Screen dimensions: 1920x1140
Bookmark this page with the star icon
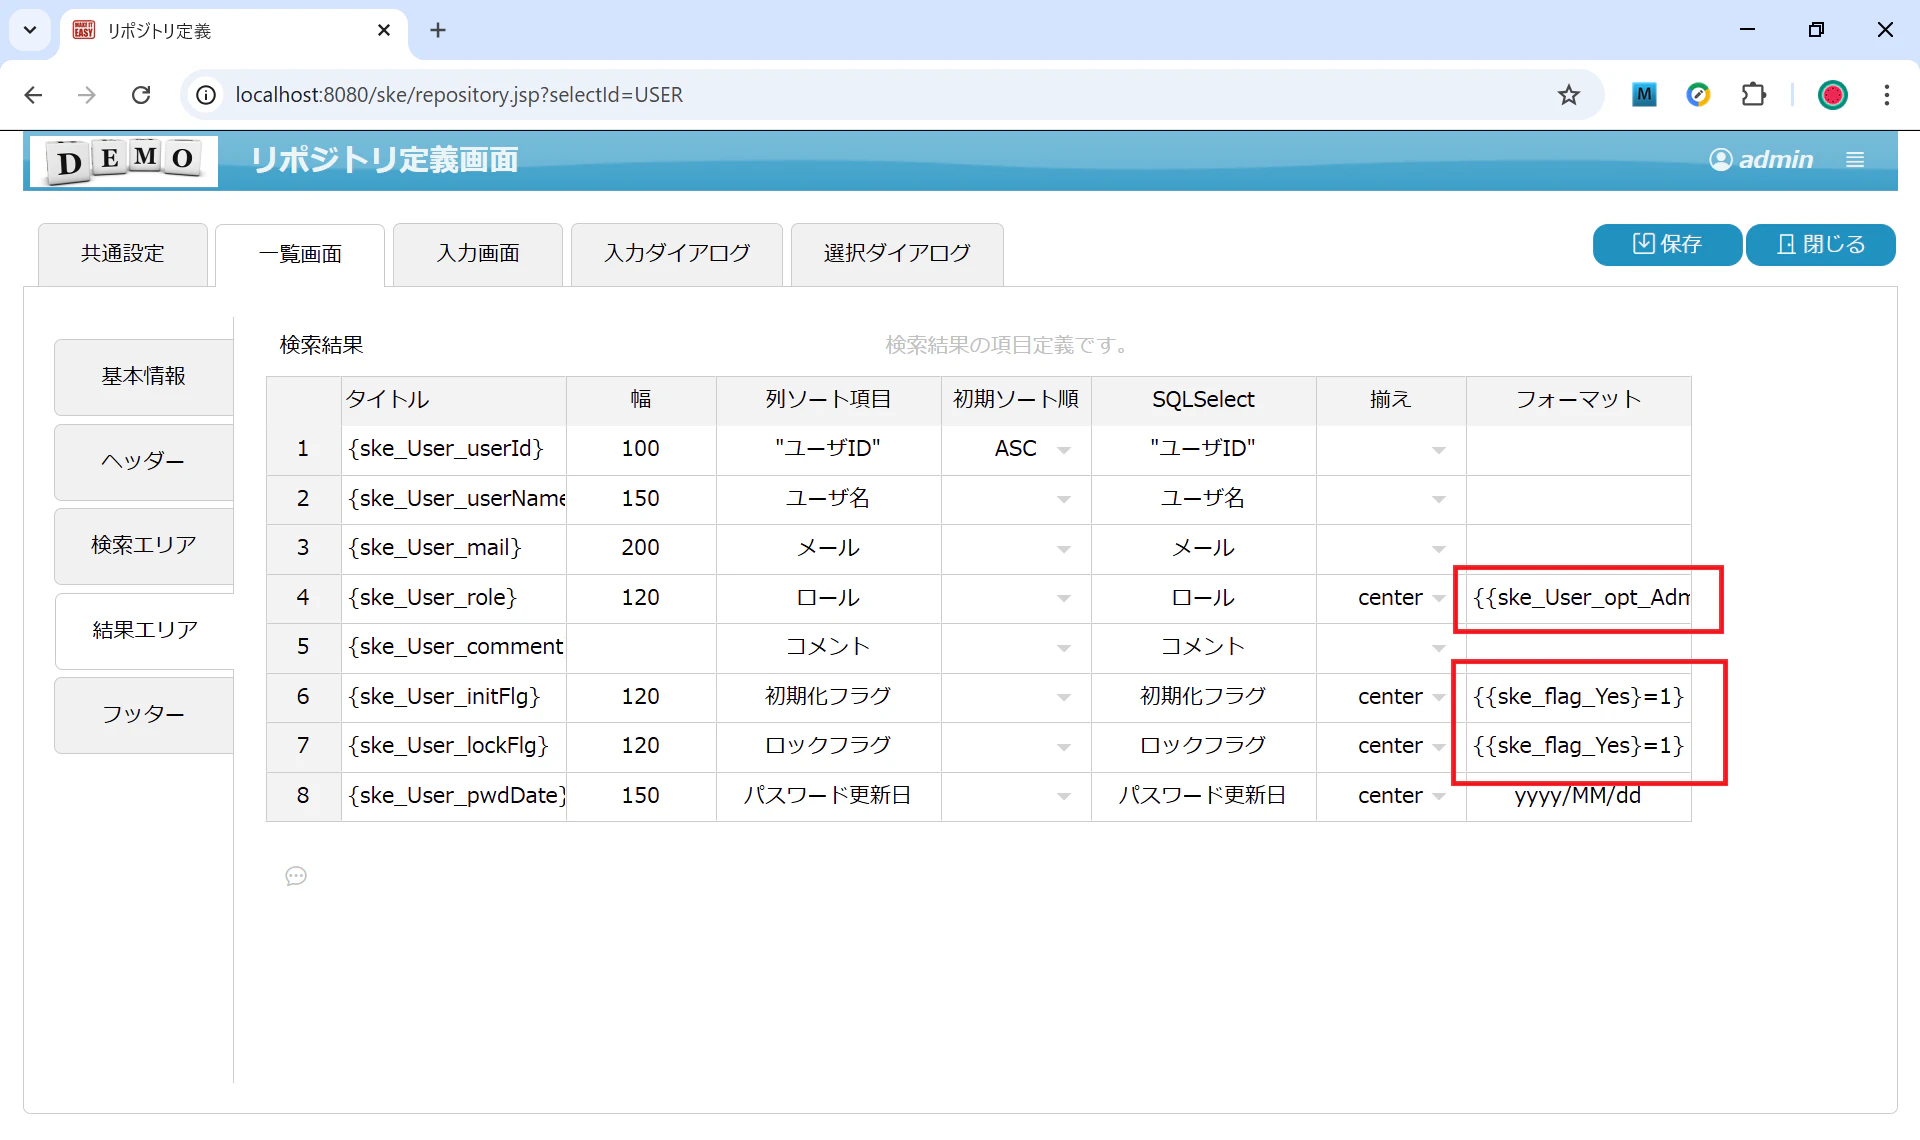[x=1568, y=95]
